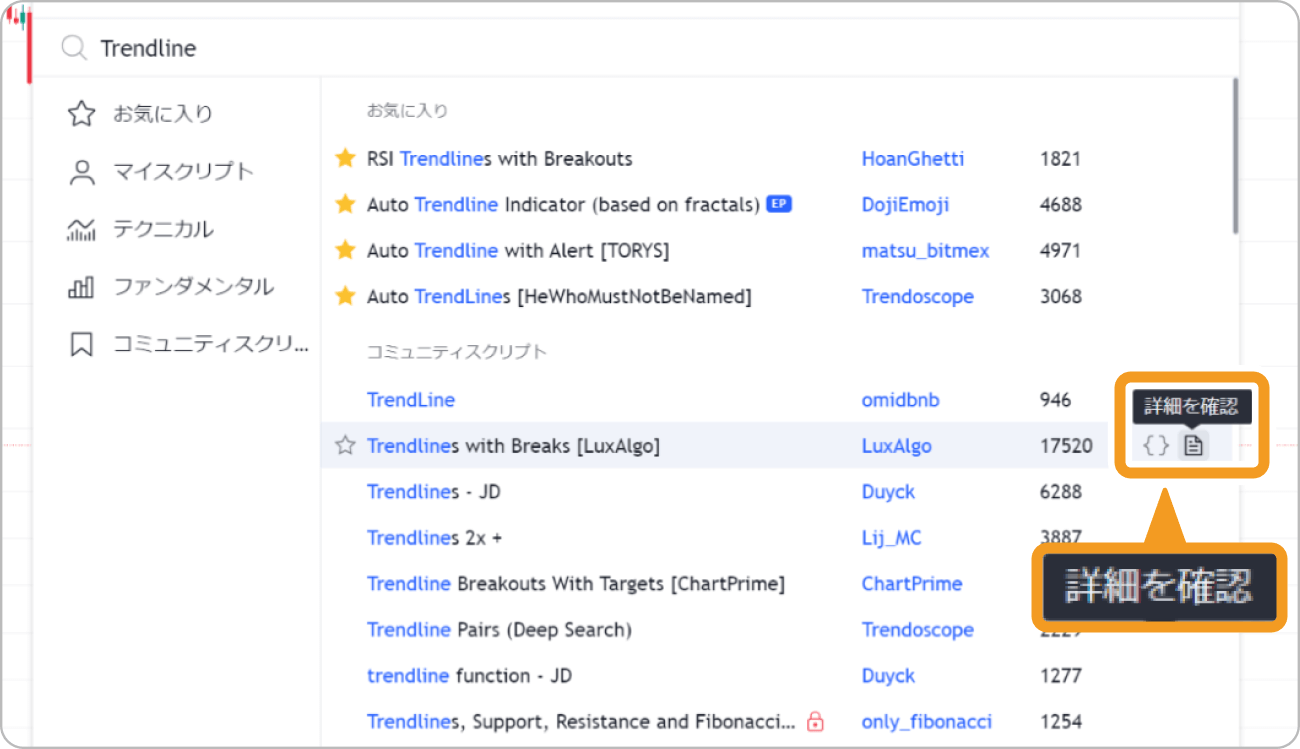
Task: Click the bar chart icon for ファンダメンタル
Action: [x=81, y=288]
